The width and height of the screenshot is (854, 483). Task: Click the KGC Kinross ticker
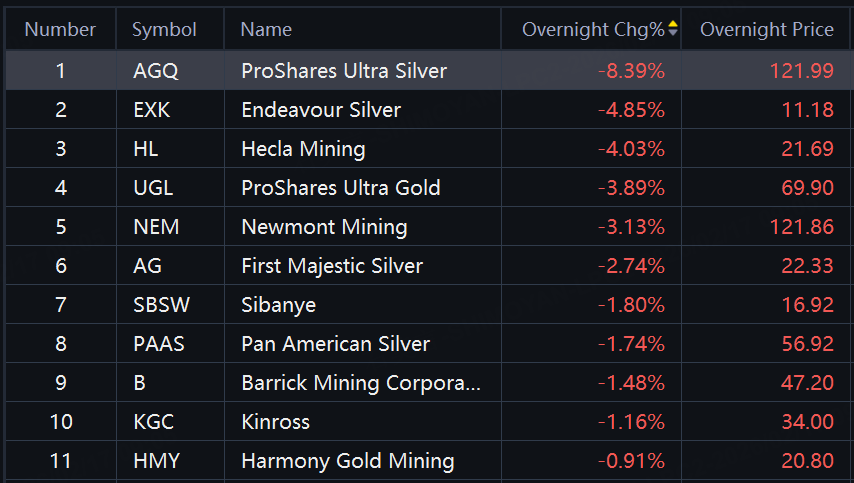(x=153, y=422)
